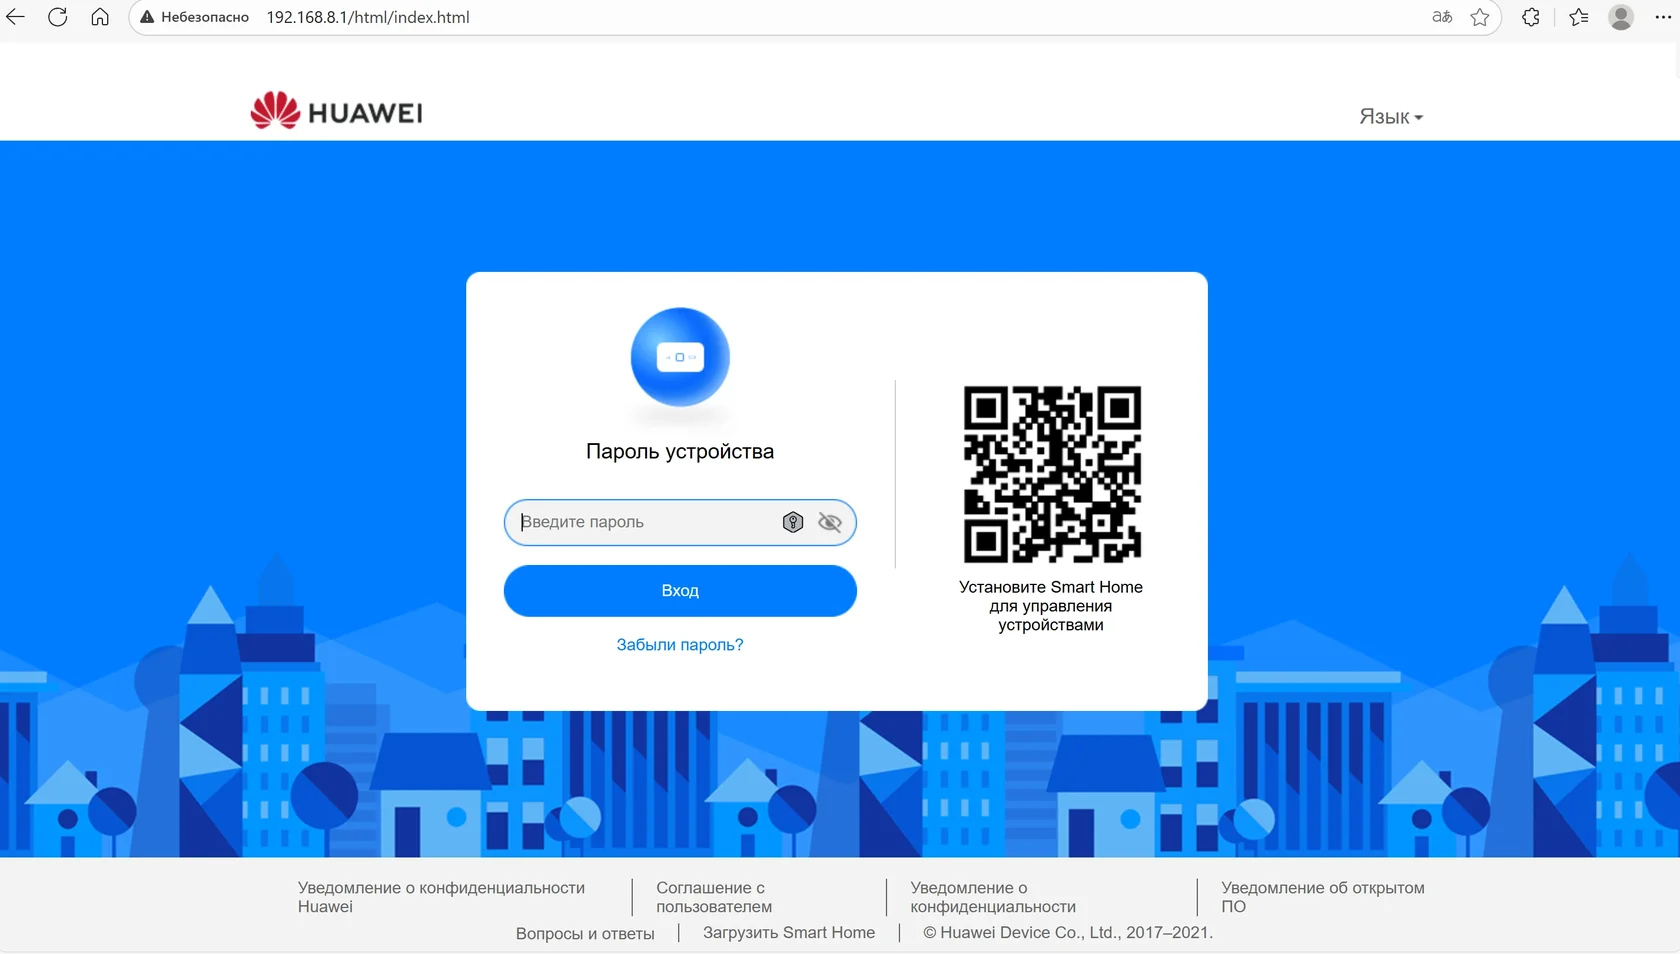Open 'Уведомление о конфиденциальности Huawei' link
This screenshot has width=1680, height=954.
[441, 897]
